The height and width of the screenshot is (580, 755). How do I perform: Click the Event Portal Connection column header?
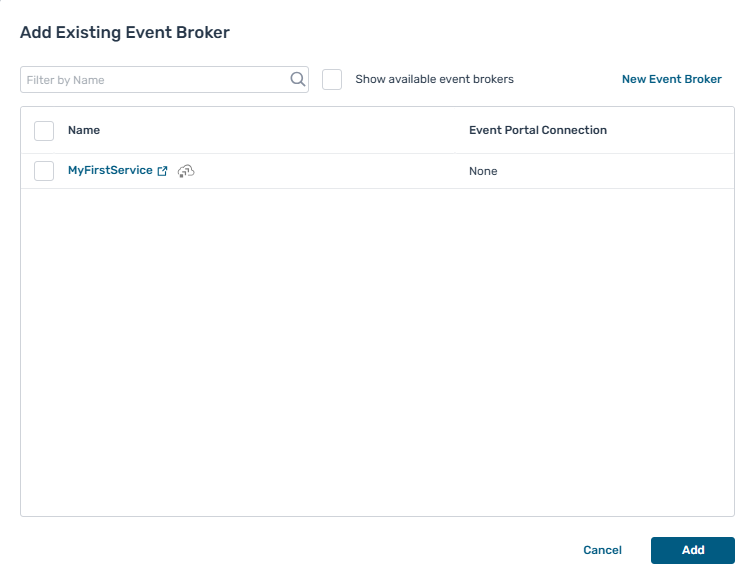pos(537,130)
